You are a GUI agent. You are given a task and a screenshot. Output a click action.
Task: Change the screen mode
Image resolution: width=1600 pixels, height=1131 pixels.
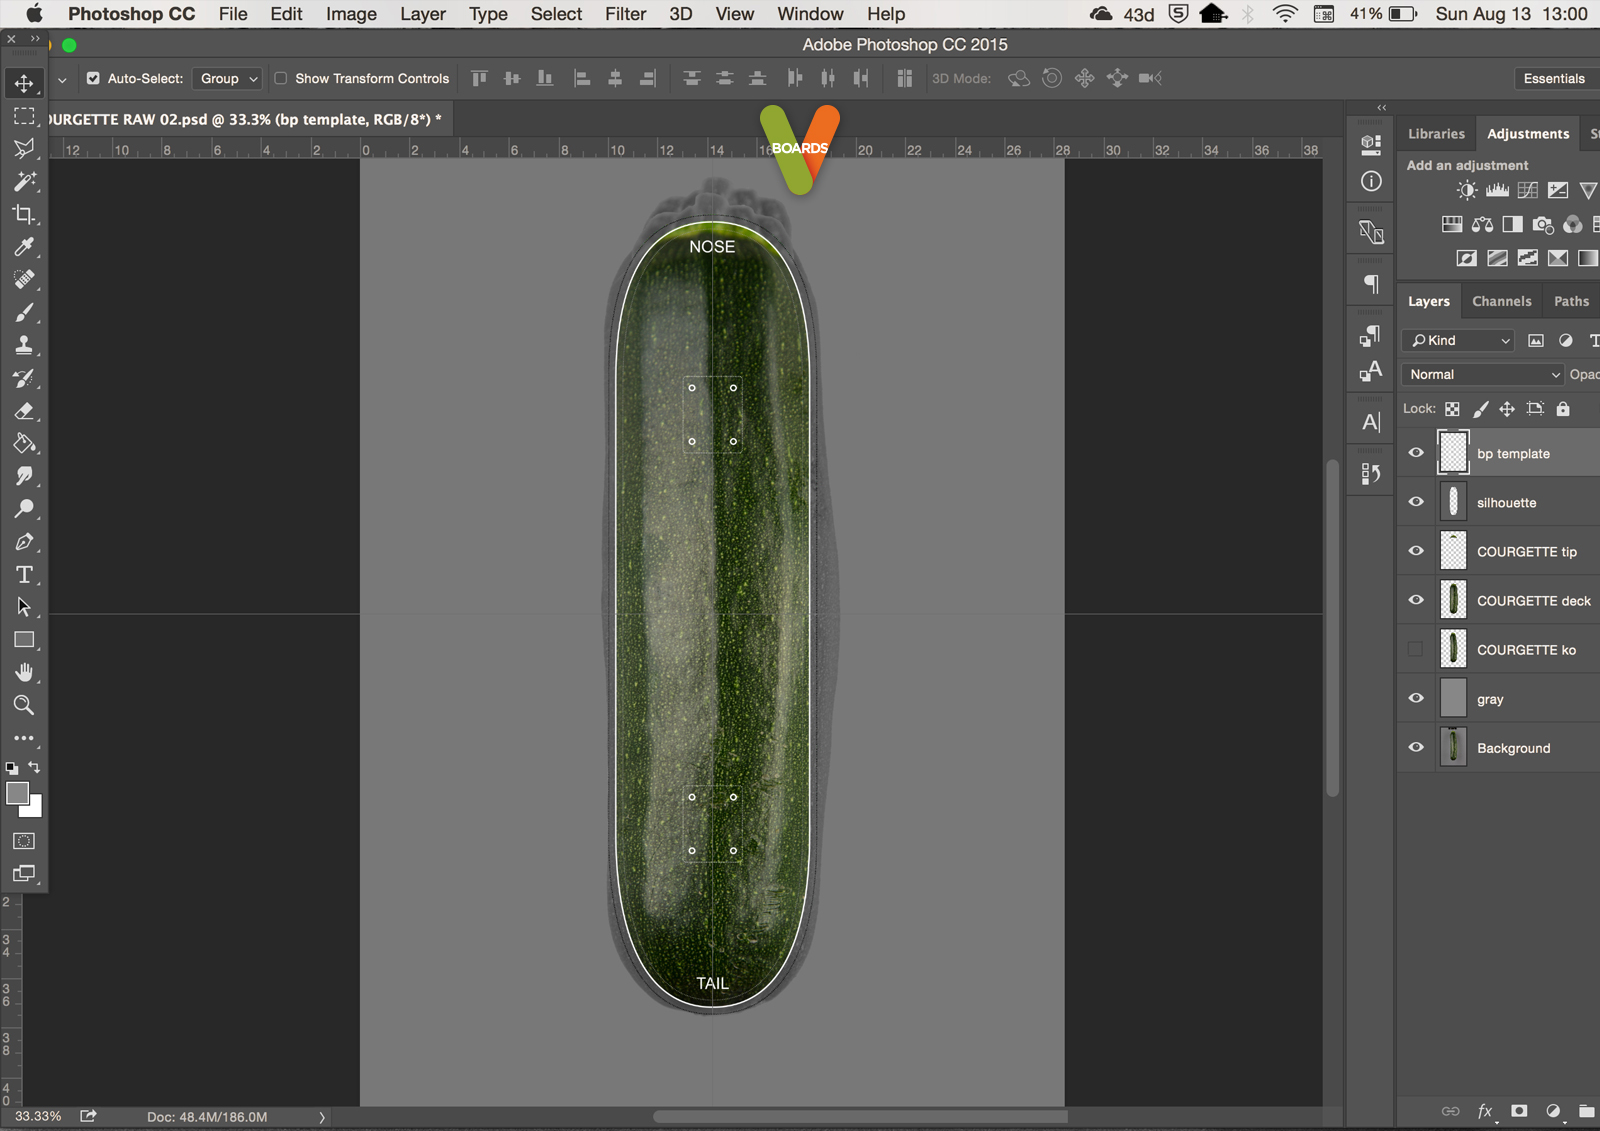pyautogui.click(x=24, y=874)
